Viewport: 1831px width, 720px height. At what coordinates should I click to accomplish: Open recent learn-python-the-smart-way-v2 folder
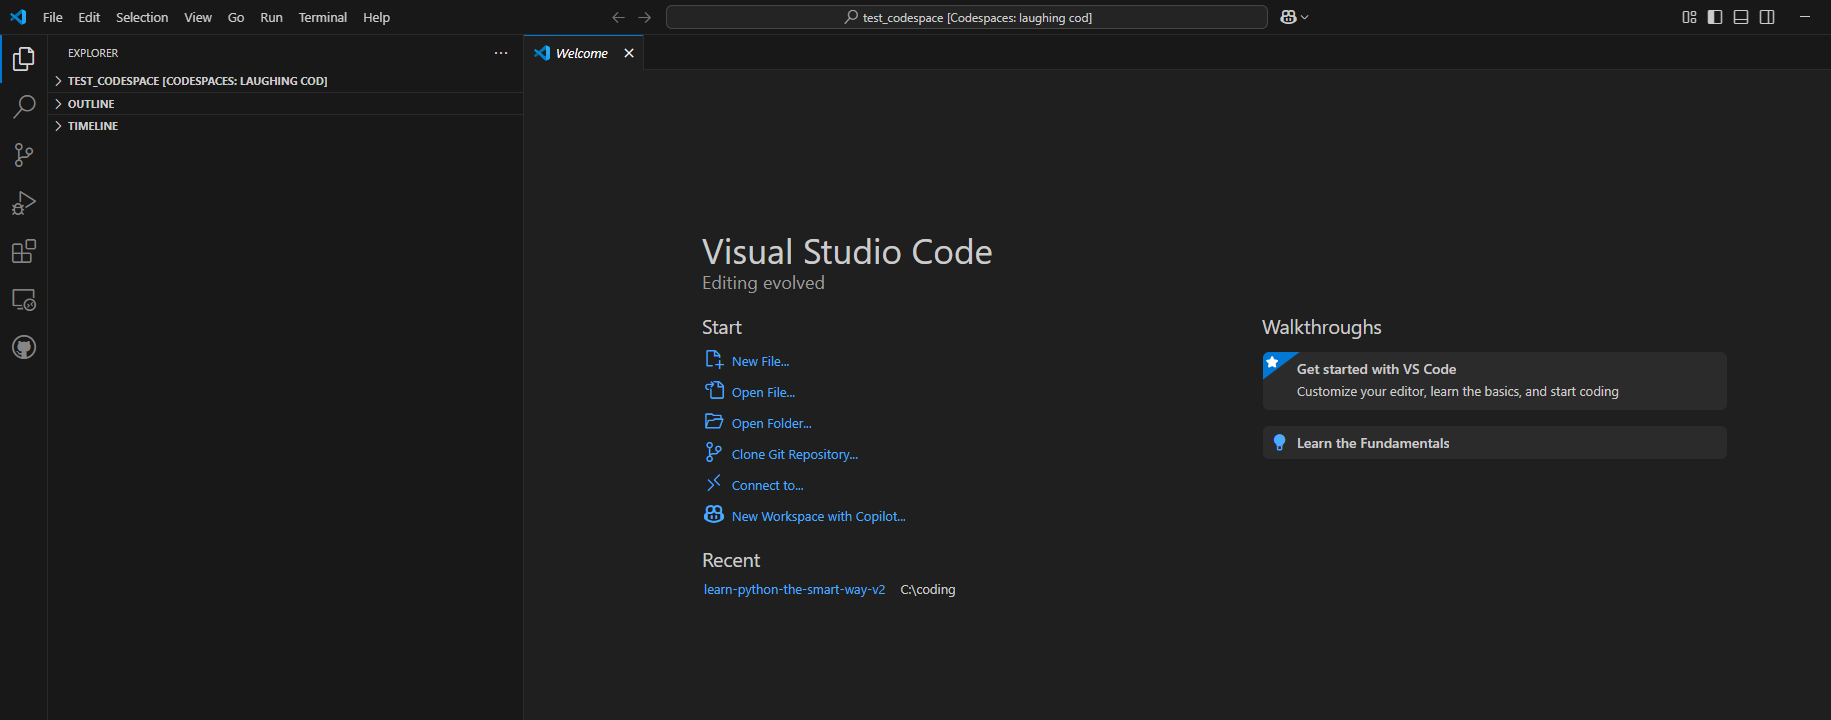[x=794, y=590]
